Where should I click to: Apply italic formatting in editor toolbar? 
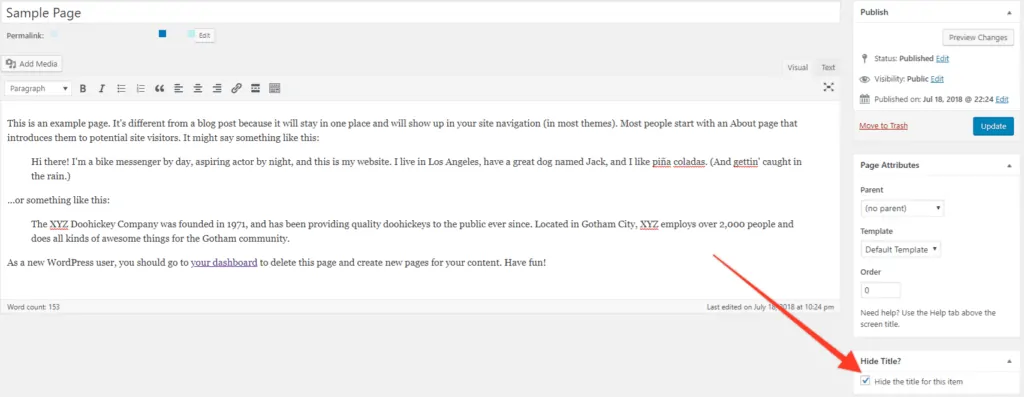click(x=102, y=88)
